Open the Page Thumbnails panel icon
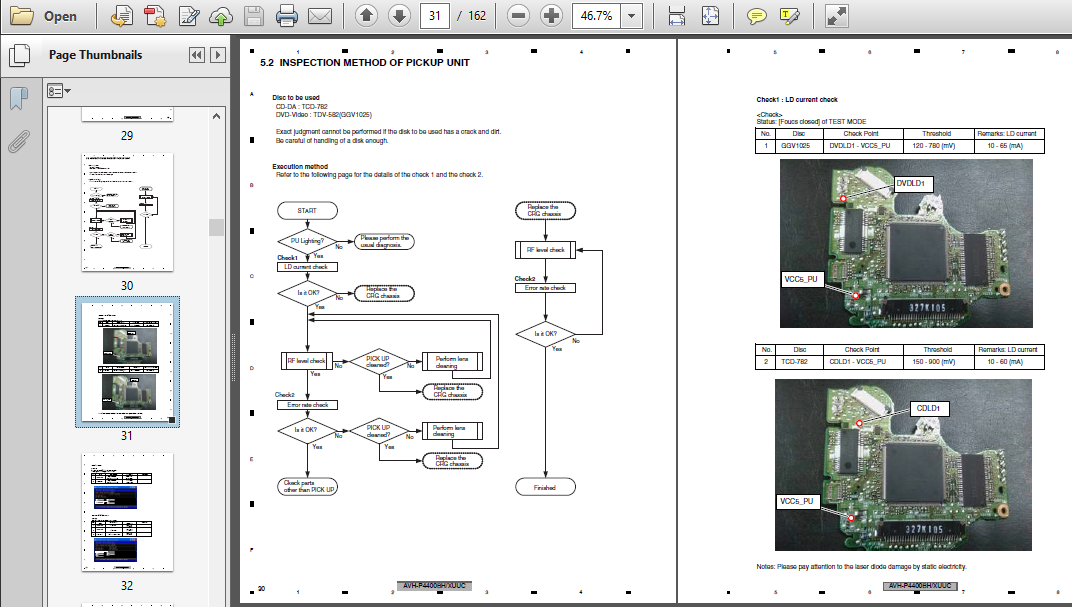This screenshot has width=1072, height=607. click(19, 55)
